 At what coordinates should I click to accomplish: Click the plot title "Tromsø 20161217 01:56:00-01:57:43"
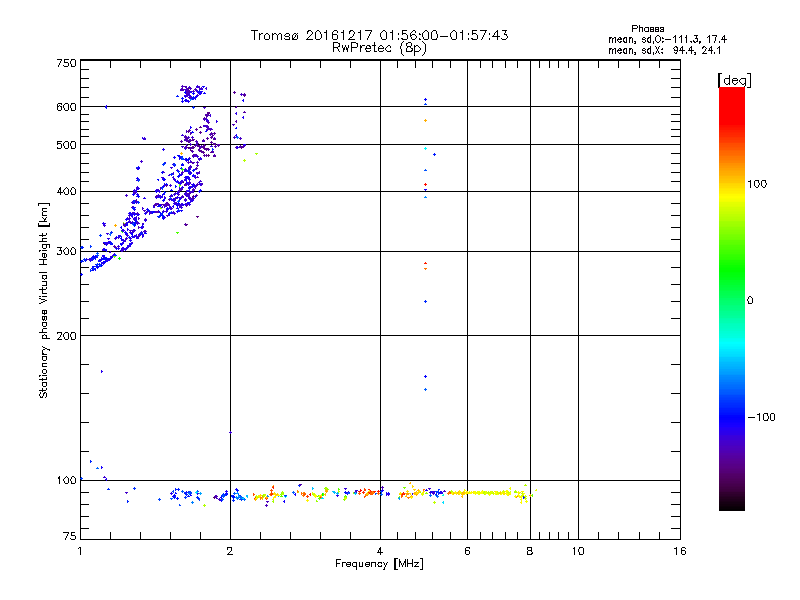point(379,35)
